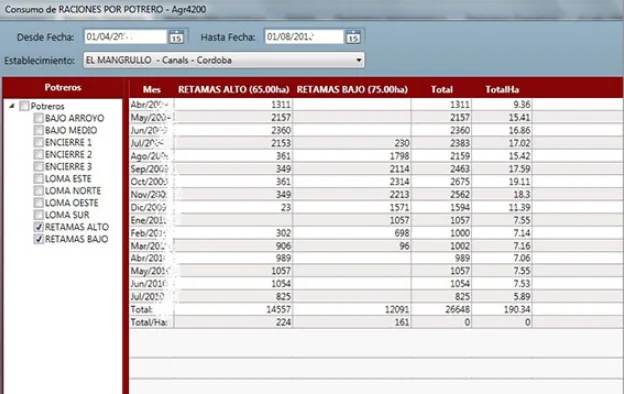Select the Total/Ha value 224

(233, 322)
